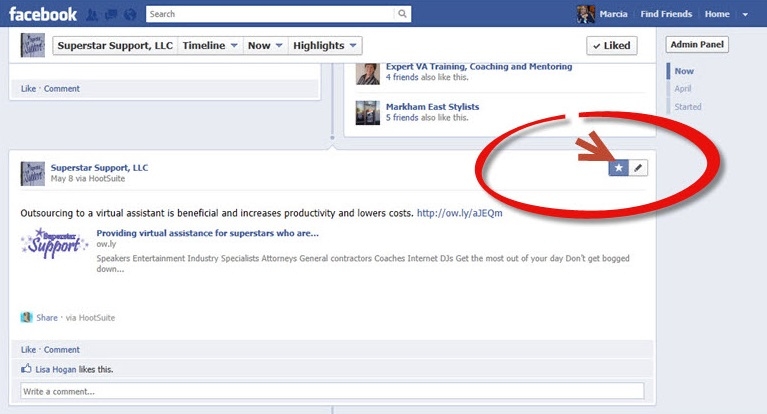Click the Superstar Support avatar on the post
The width and height of the screenshot is (767, 414).
pyautogui.click(x=33, y=174)
